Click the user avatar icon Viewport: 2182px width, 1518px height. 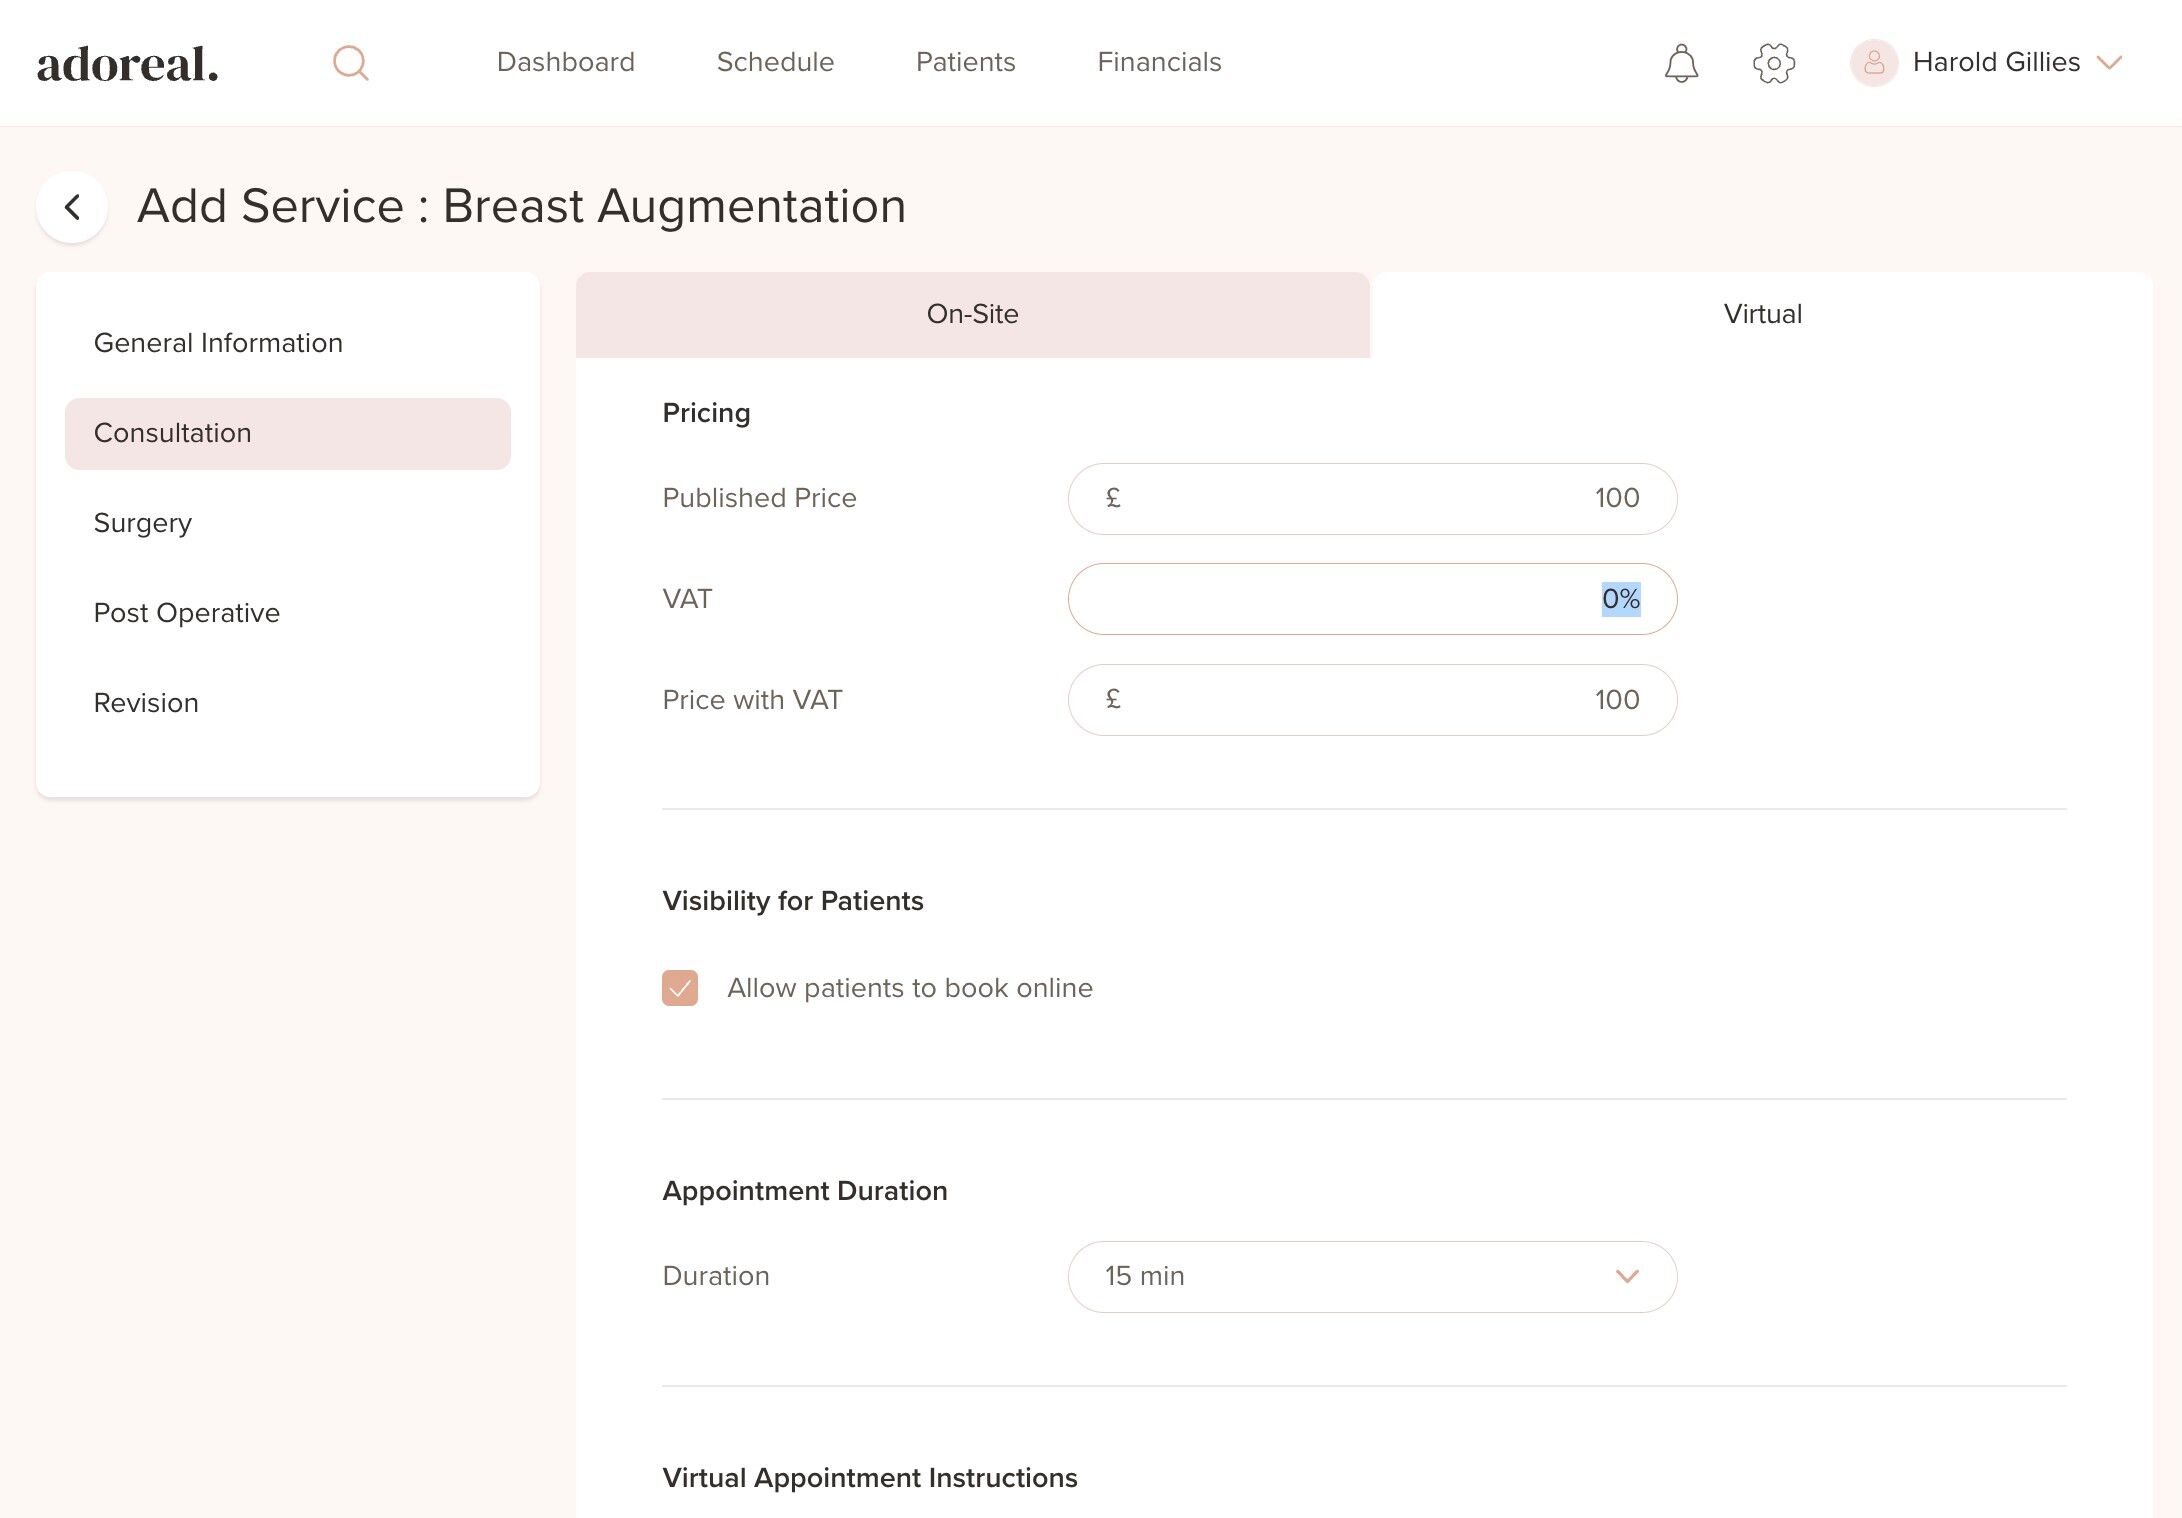(1873, 63)
